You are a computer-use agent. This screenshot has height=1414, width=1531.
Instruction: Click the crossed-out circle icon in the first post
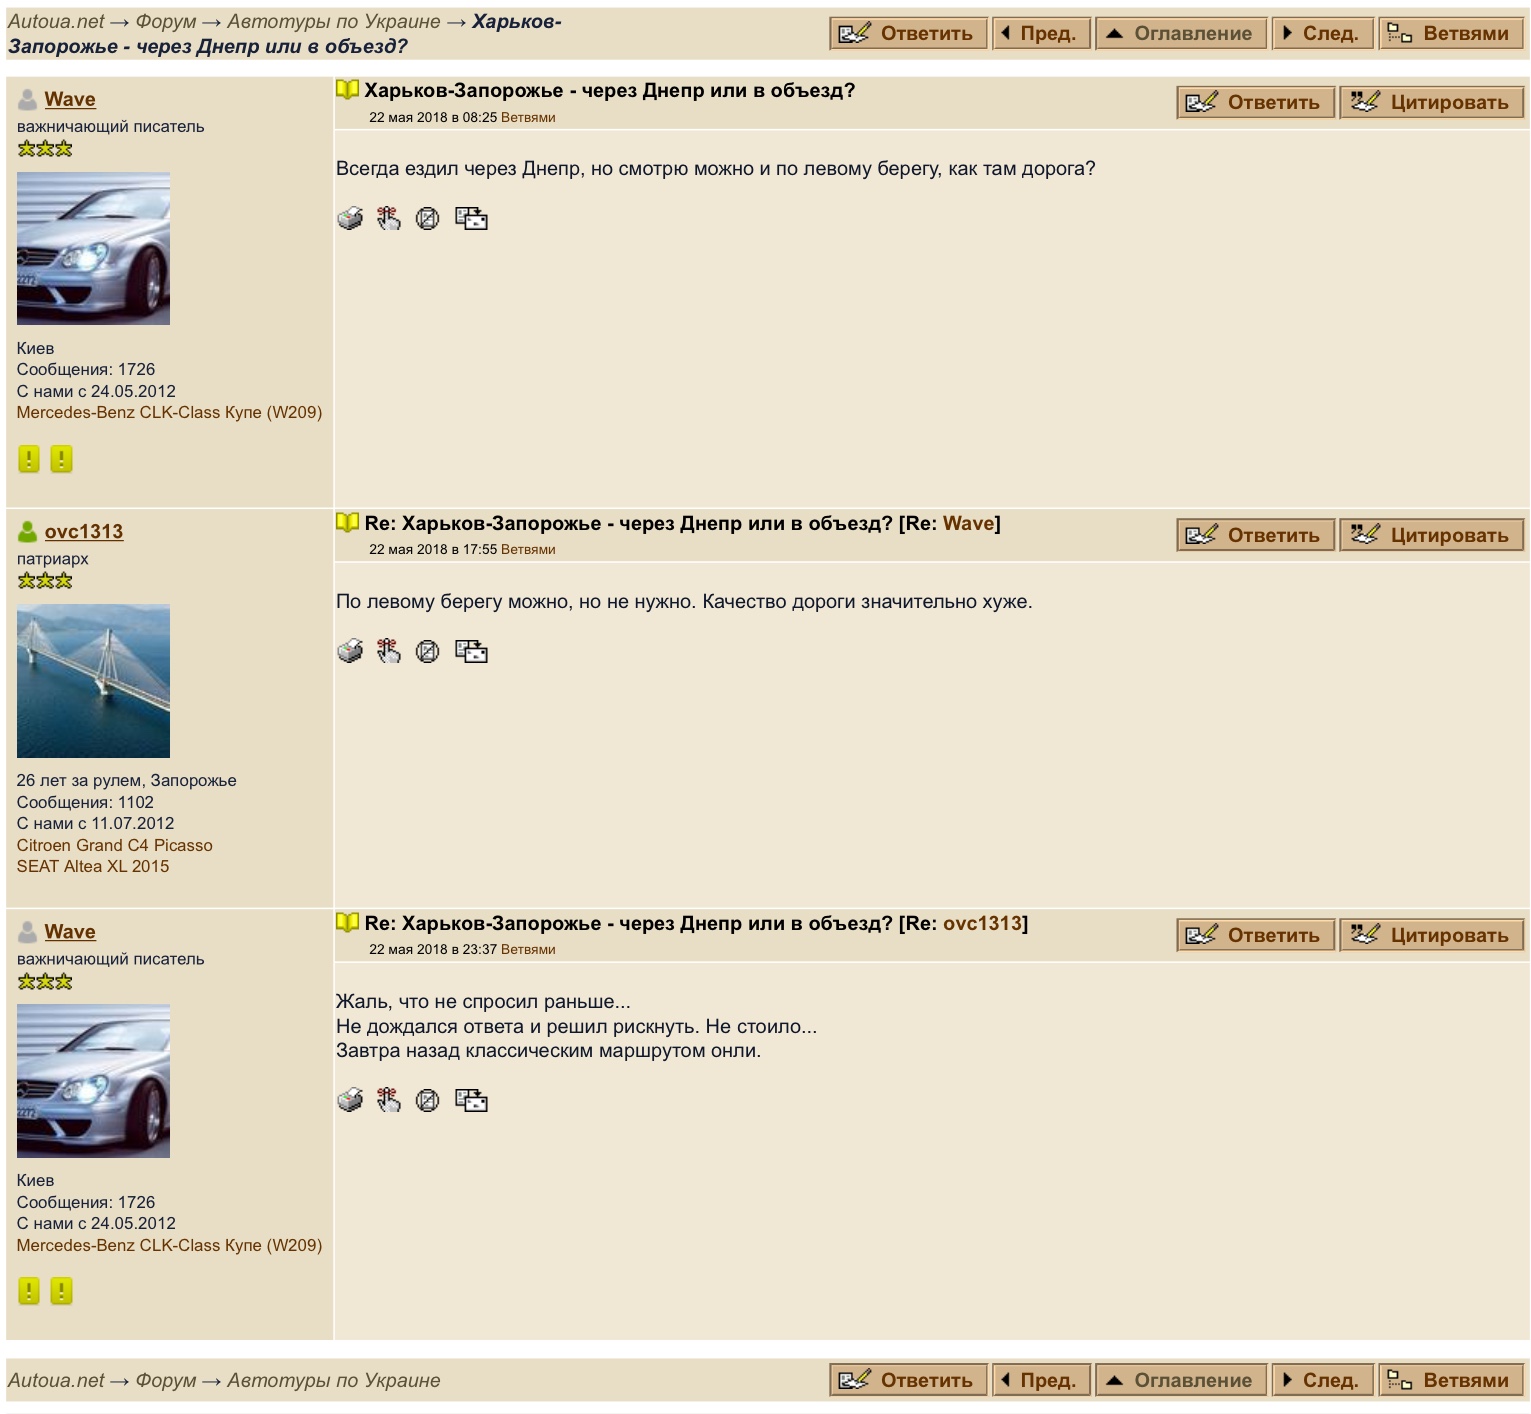coord(427,218)
